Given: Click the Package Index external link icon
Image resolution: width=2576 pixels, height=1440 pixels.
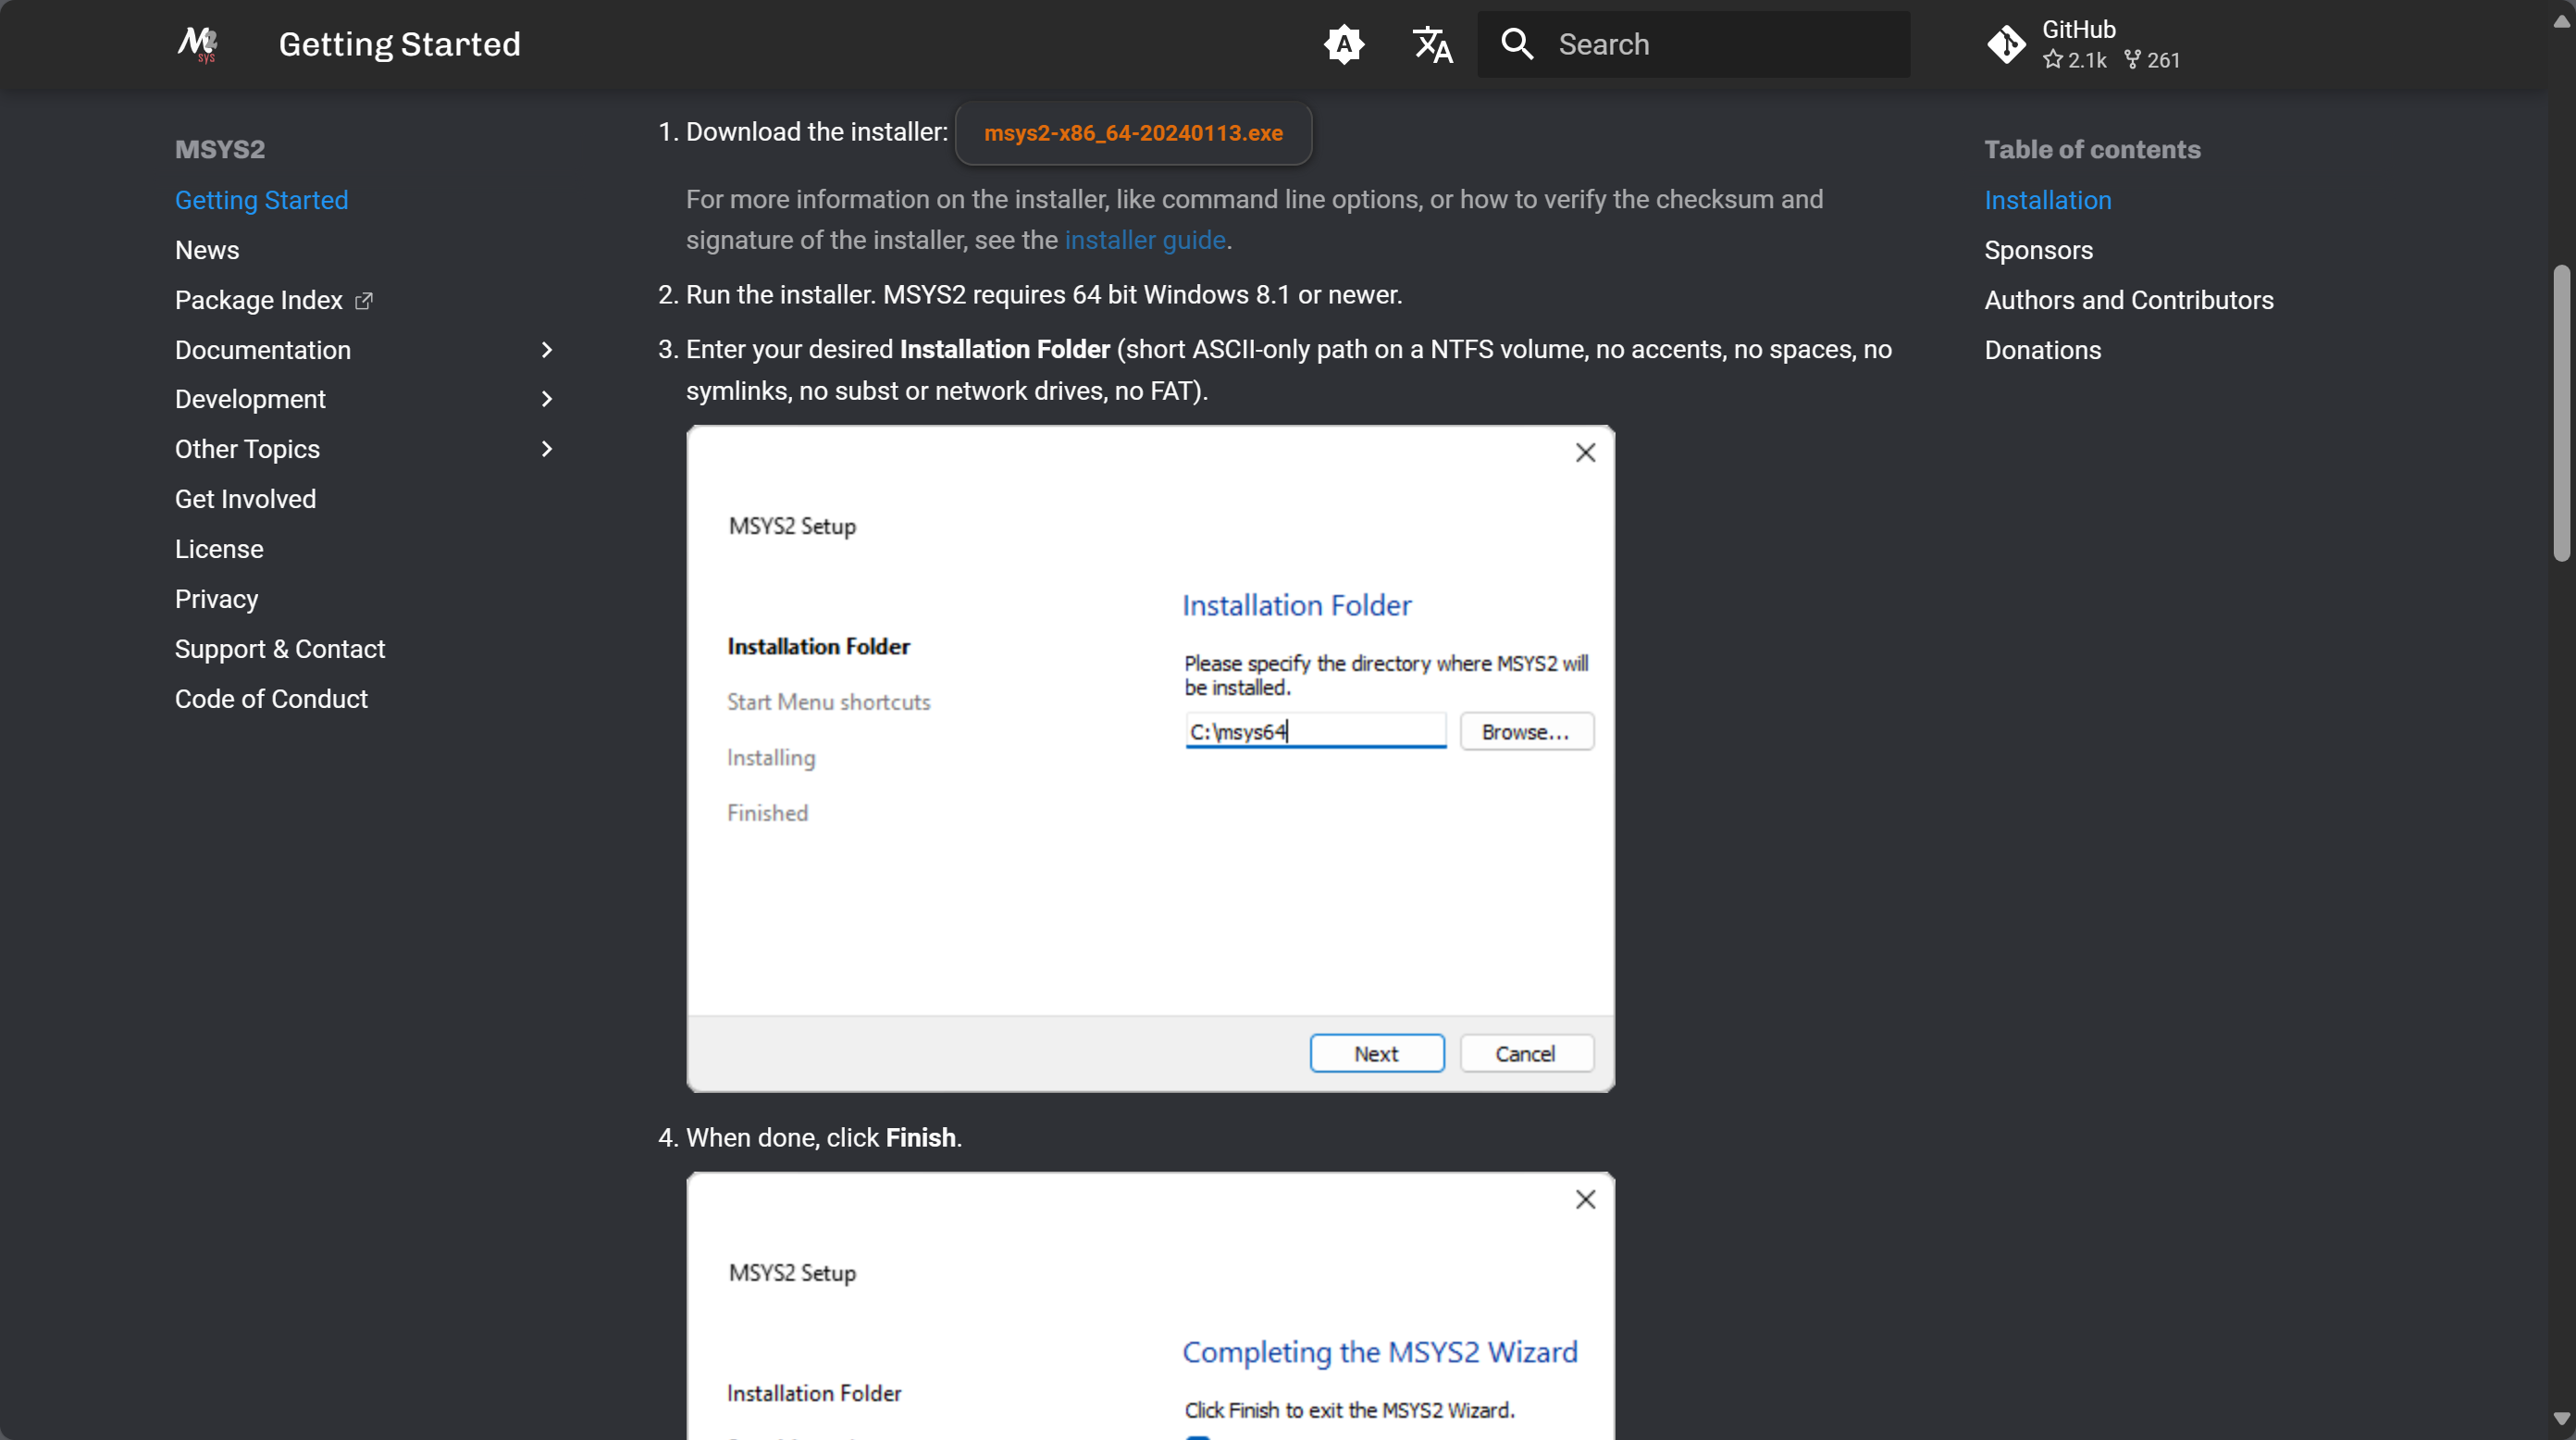Looking at the screenshot, I should click(x=364, y=300).
